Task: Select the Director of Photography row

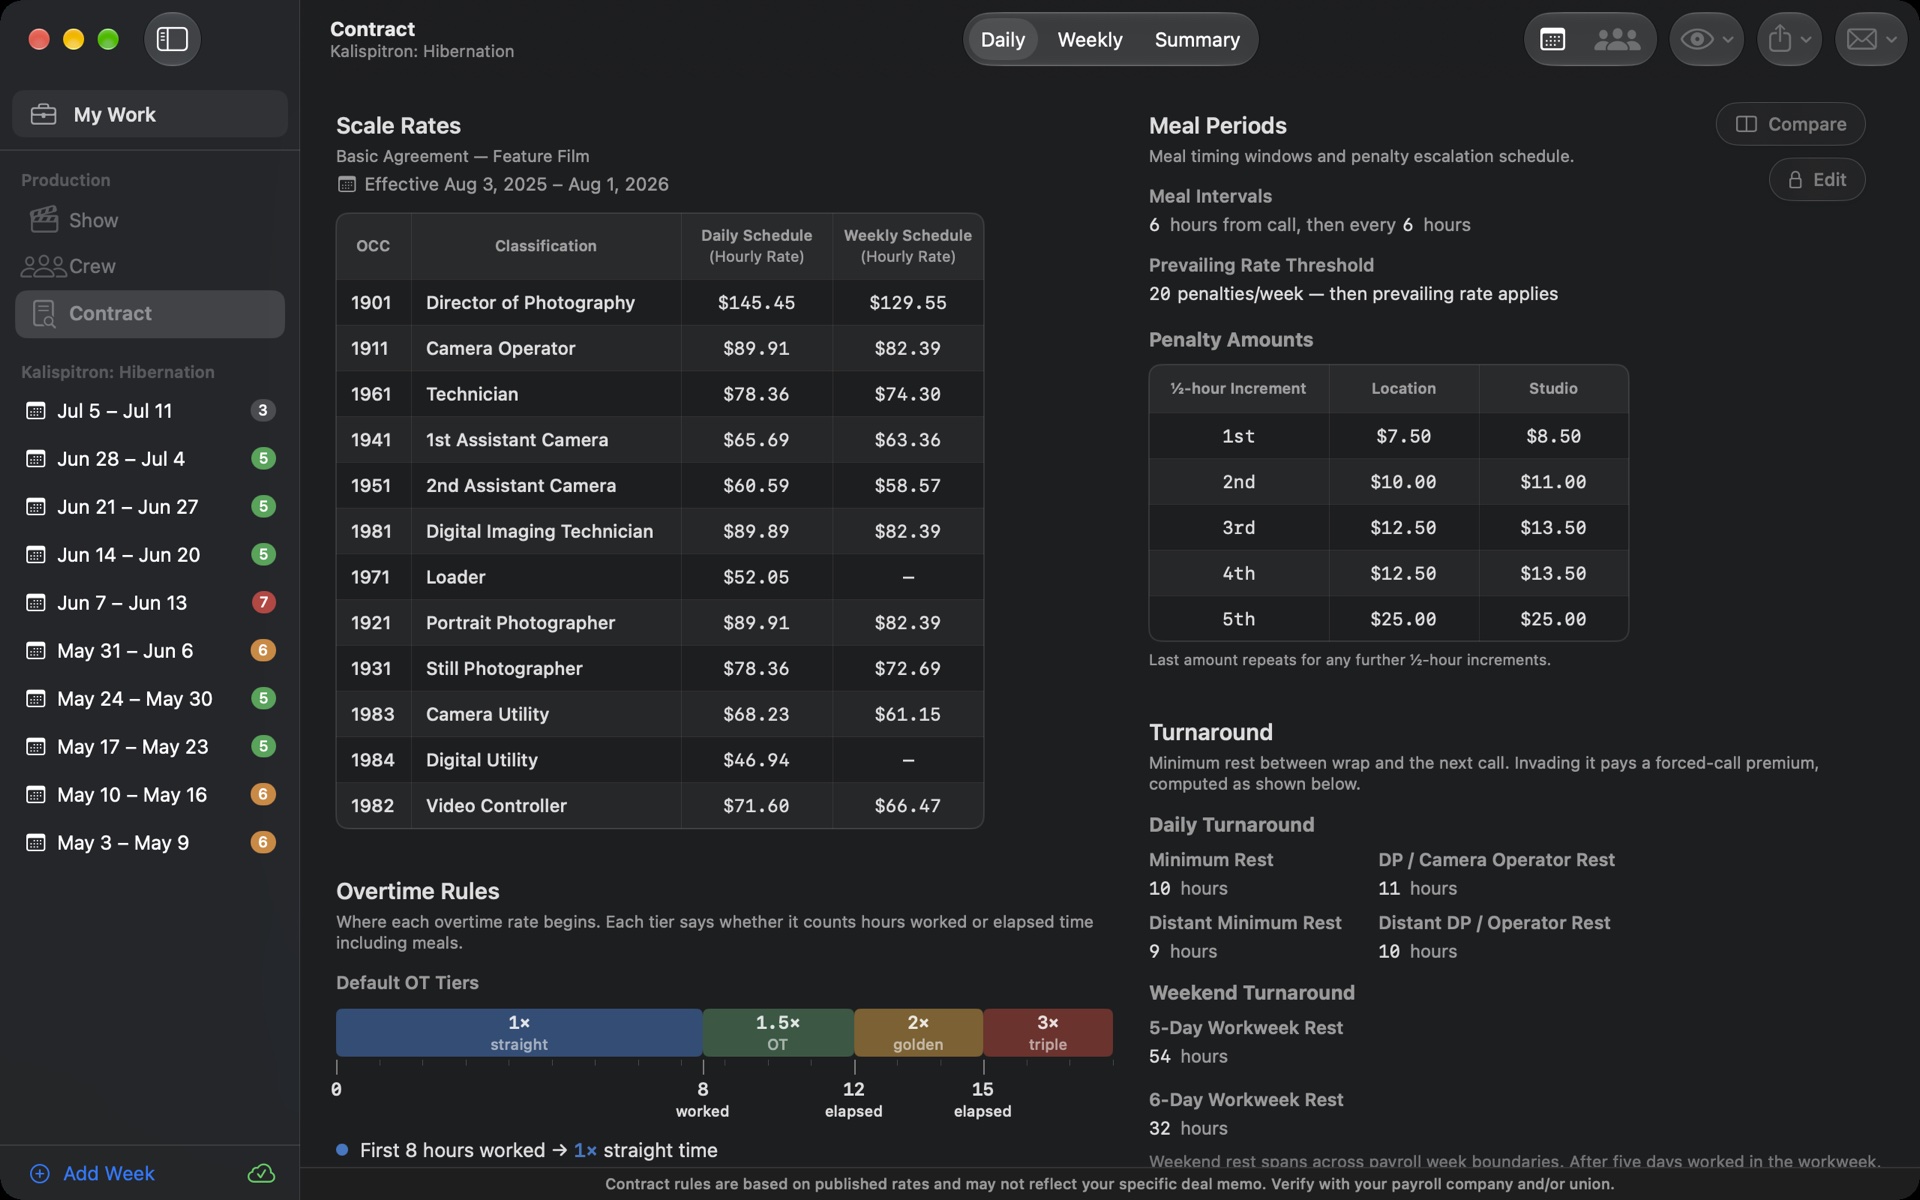Action: click(x=660, y=302)
